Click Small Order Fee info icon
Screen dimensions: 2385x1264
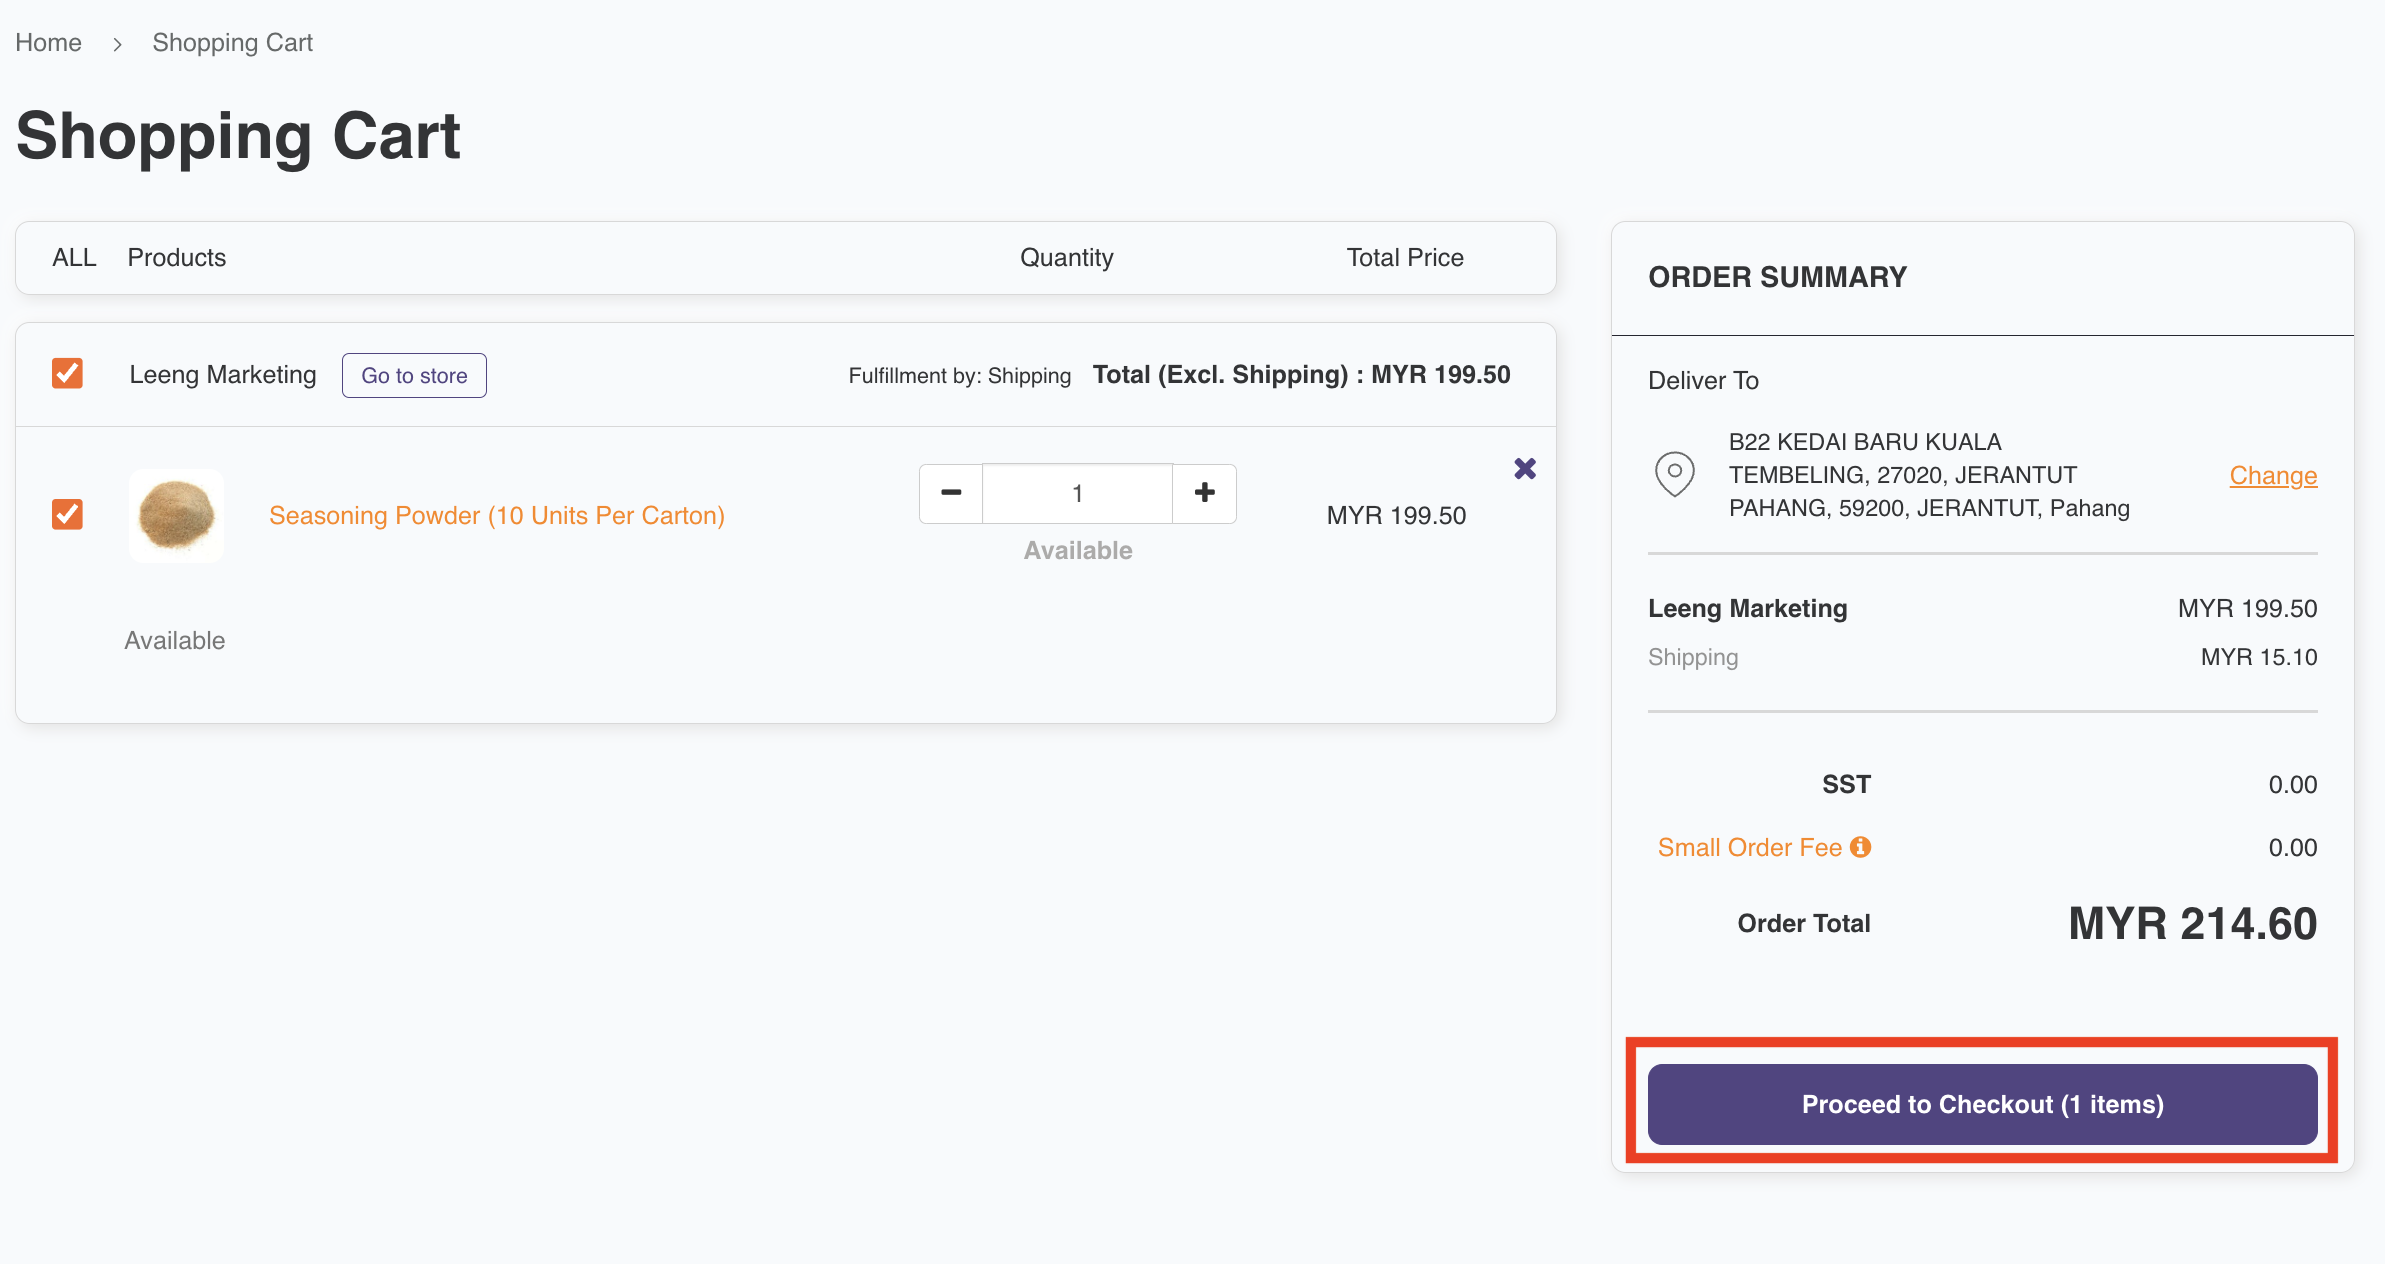(1860, 847)
